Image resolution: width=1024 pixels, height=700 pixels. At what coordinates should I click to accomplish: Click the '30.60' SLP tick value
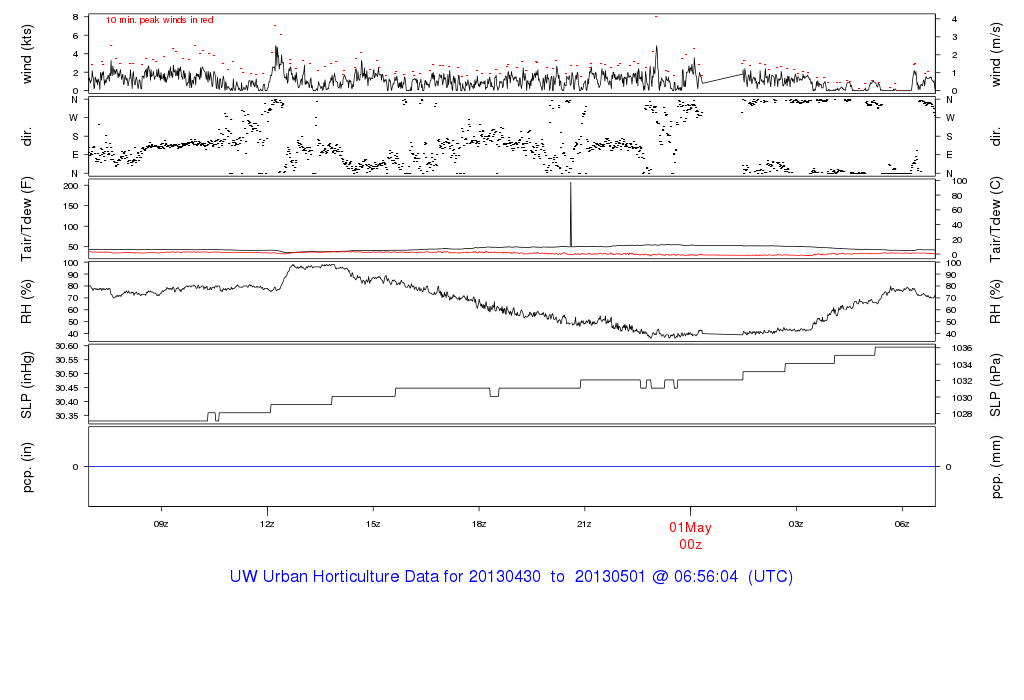[x=67, y=346]
